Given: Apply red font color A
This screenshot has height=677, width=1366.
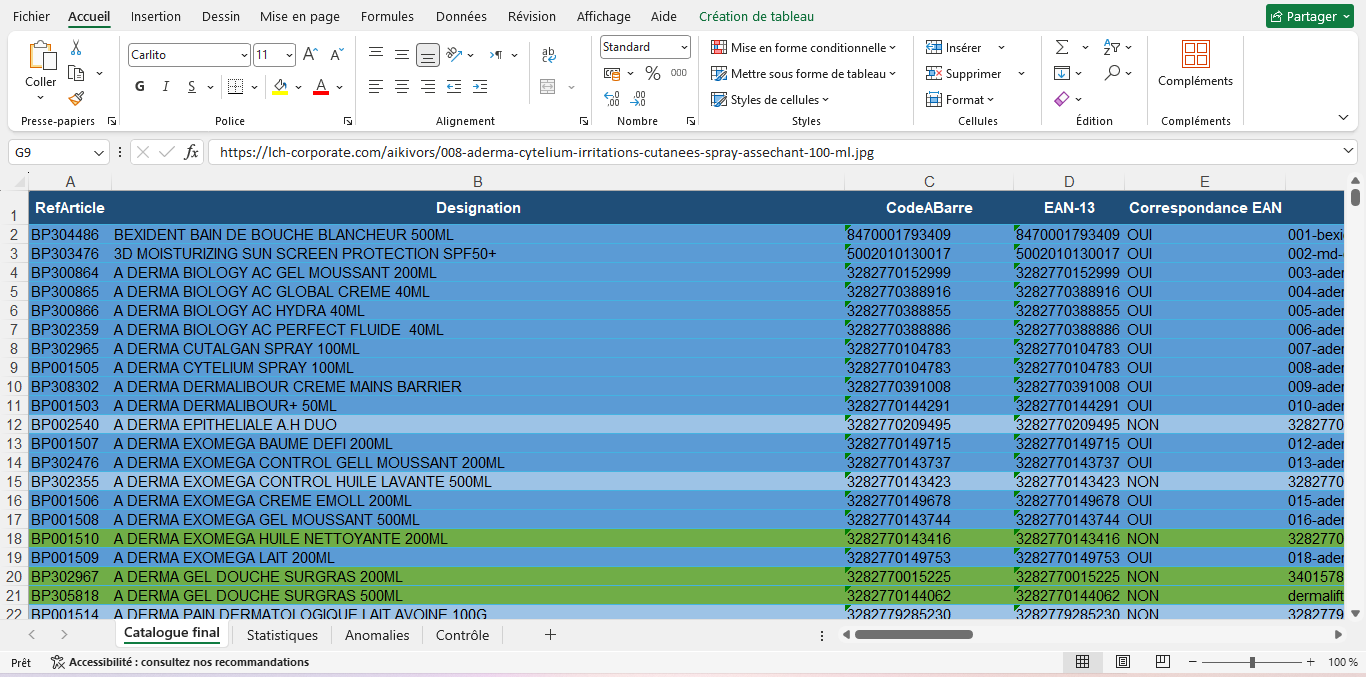Looking at the screenshot, I should point(321,87).
